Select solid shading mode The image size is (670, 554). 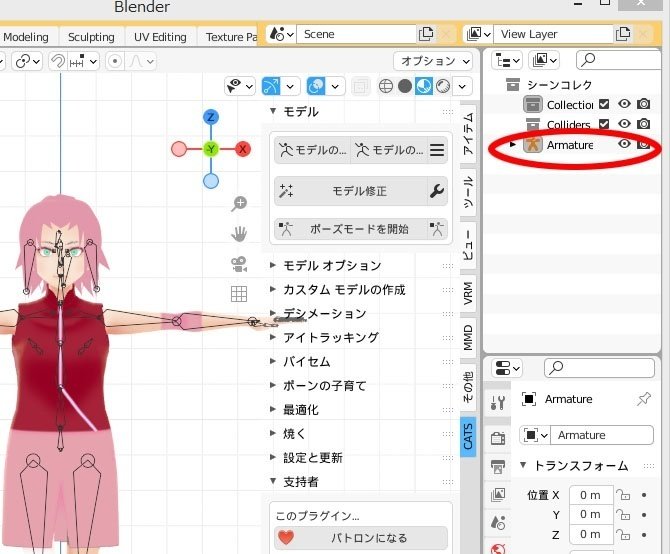pyautogui.click(x=405, y=86)
